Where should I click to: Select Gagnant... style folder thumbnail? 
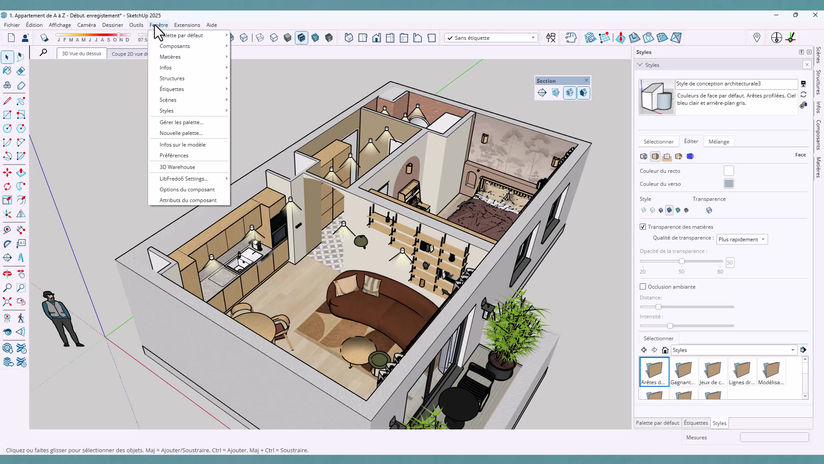pyautogui.click(x=683, y=372)
